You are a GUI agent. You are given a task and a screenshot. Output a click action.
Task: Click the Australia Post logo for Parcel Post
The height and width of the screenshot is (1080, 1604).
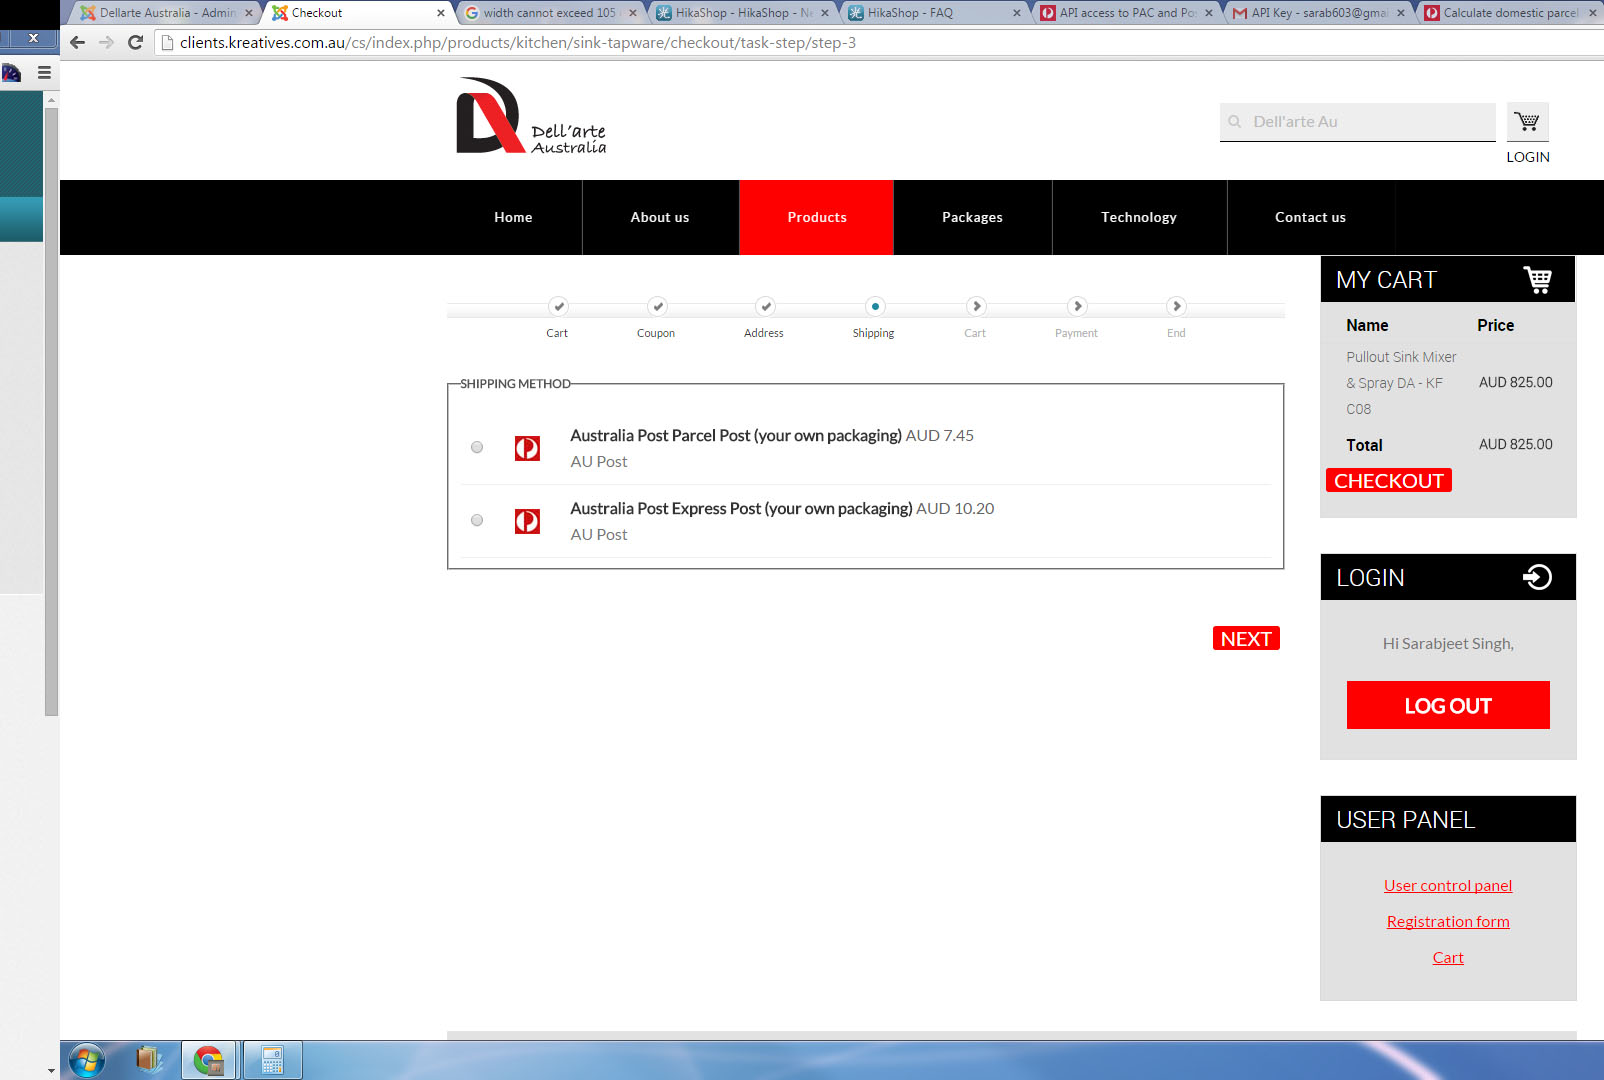tap(527, 448)
